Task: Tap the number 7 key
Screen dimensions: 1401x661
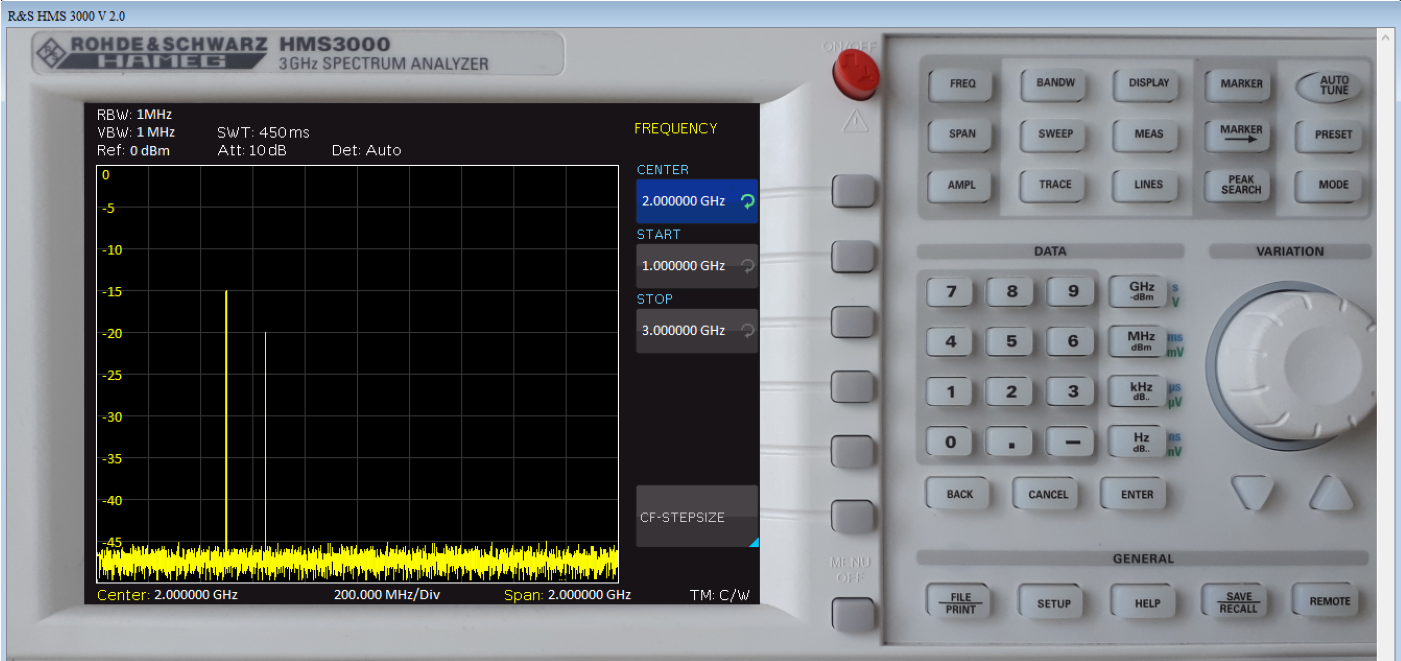Action: click(x=950, y=292)
